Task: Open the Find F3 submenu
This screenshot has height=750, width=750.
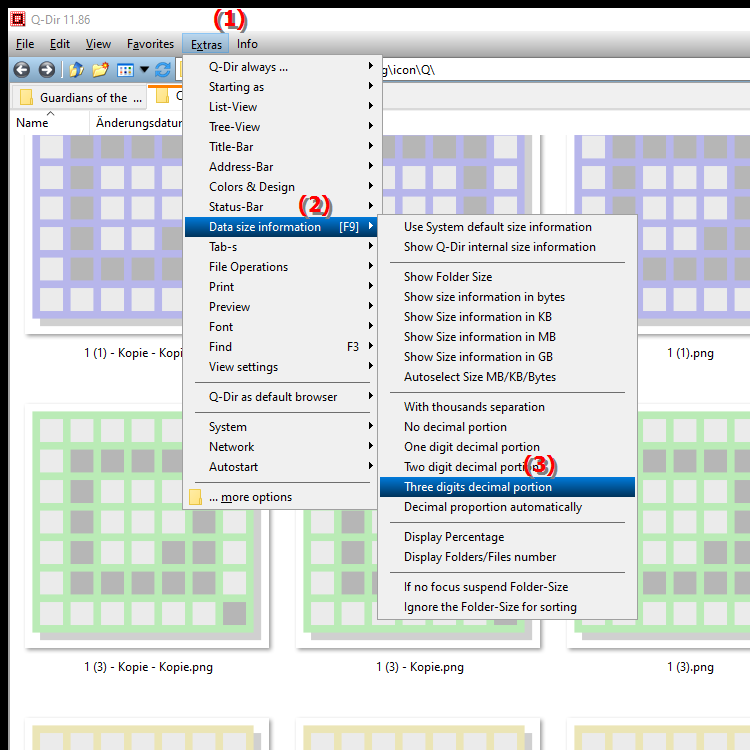Action: click(282, 347)
